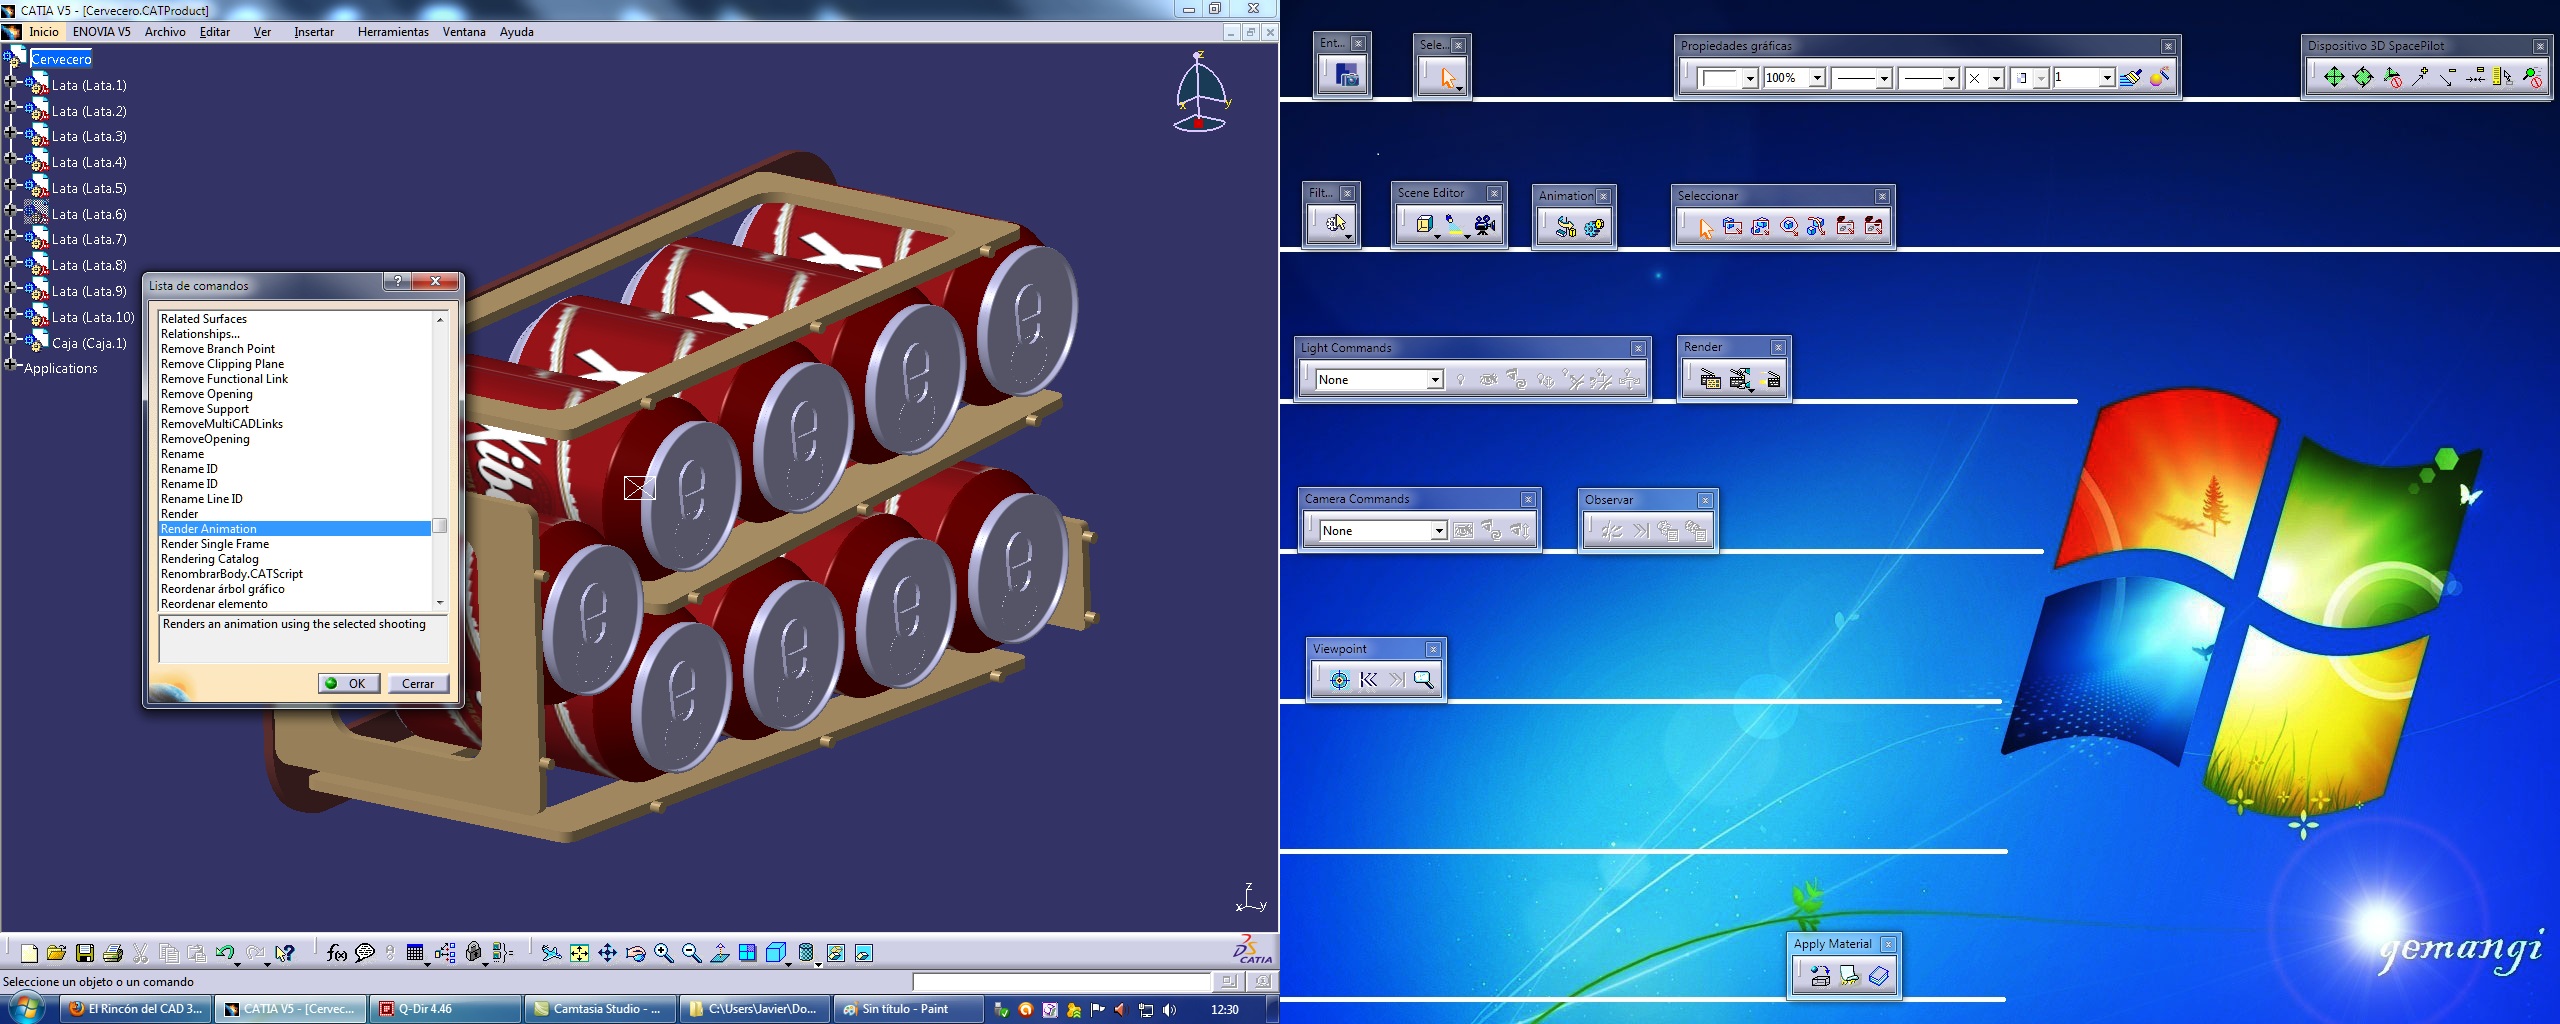
Task: Open the Archivo menu
Action: click(x=165, y=32)
